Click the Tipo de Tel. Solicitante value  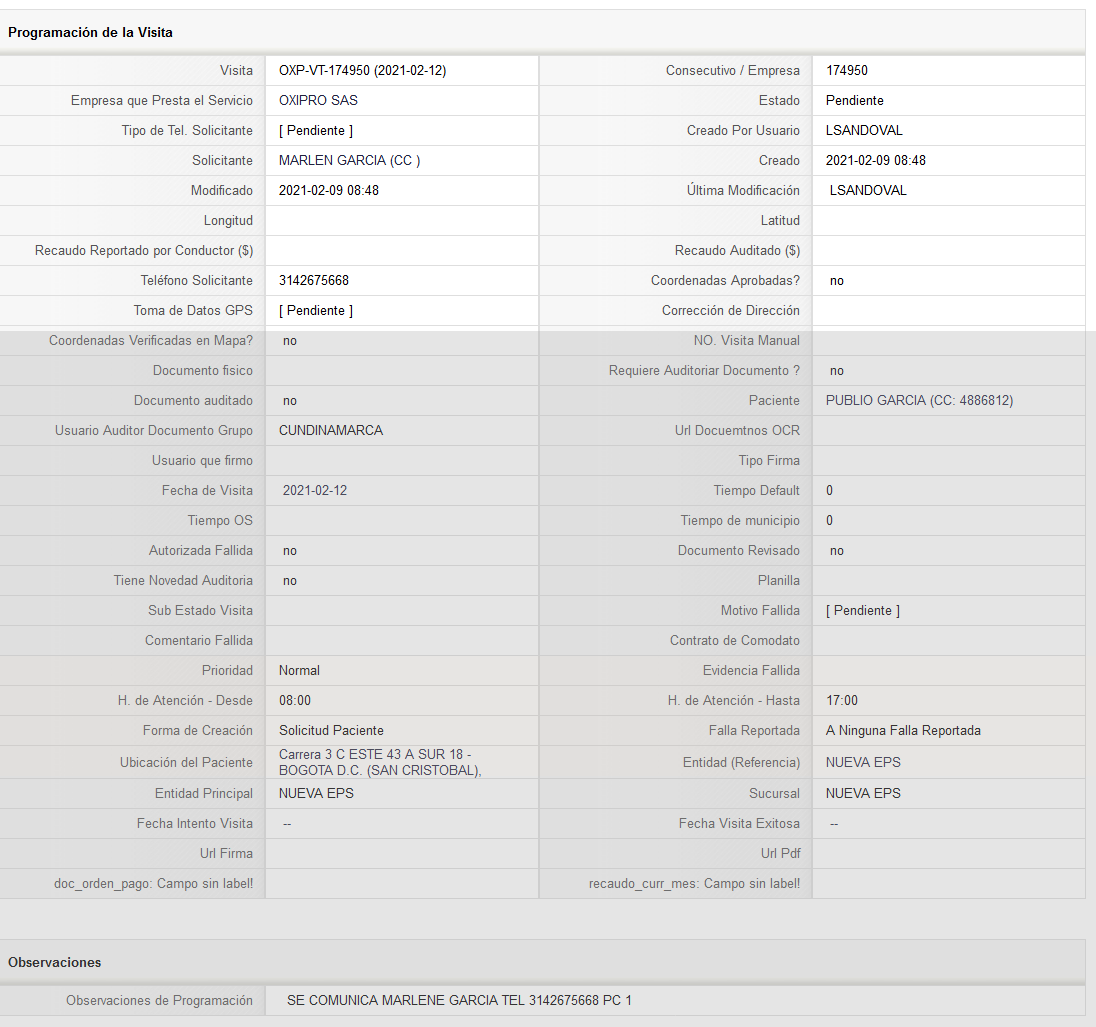pos(316,131)
